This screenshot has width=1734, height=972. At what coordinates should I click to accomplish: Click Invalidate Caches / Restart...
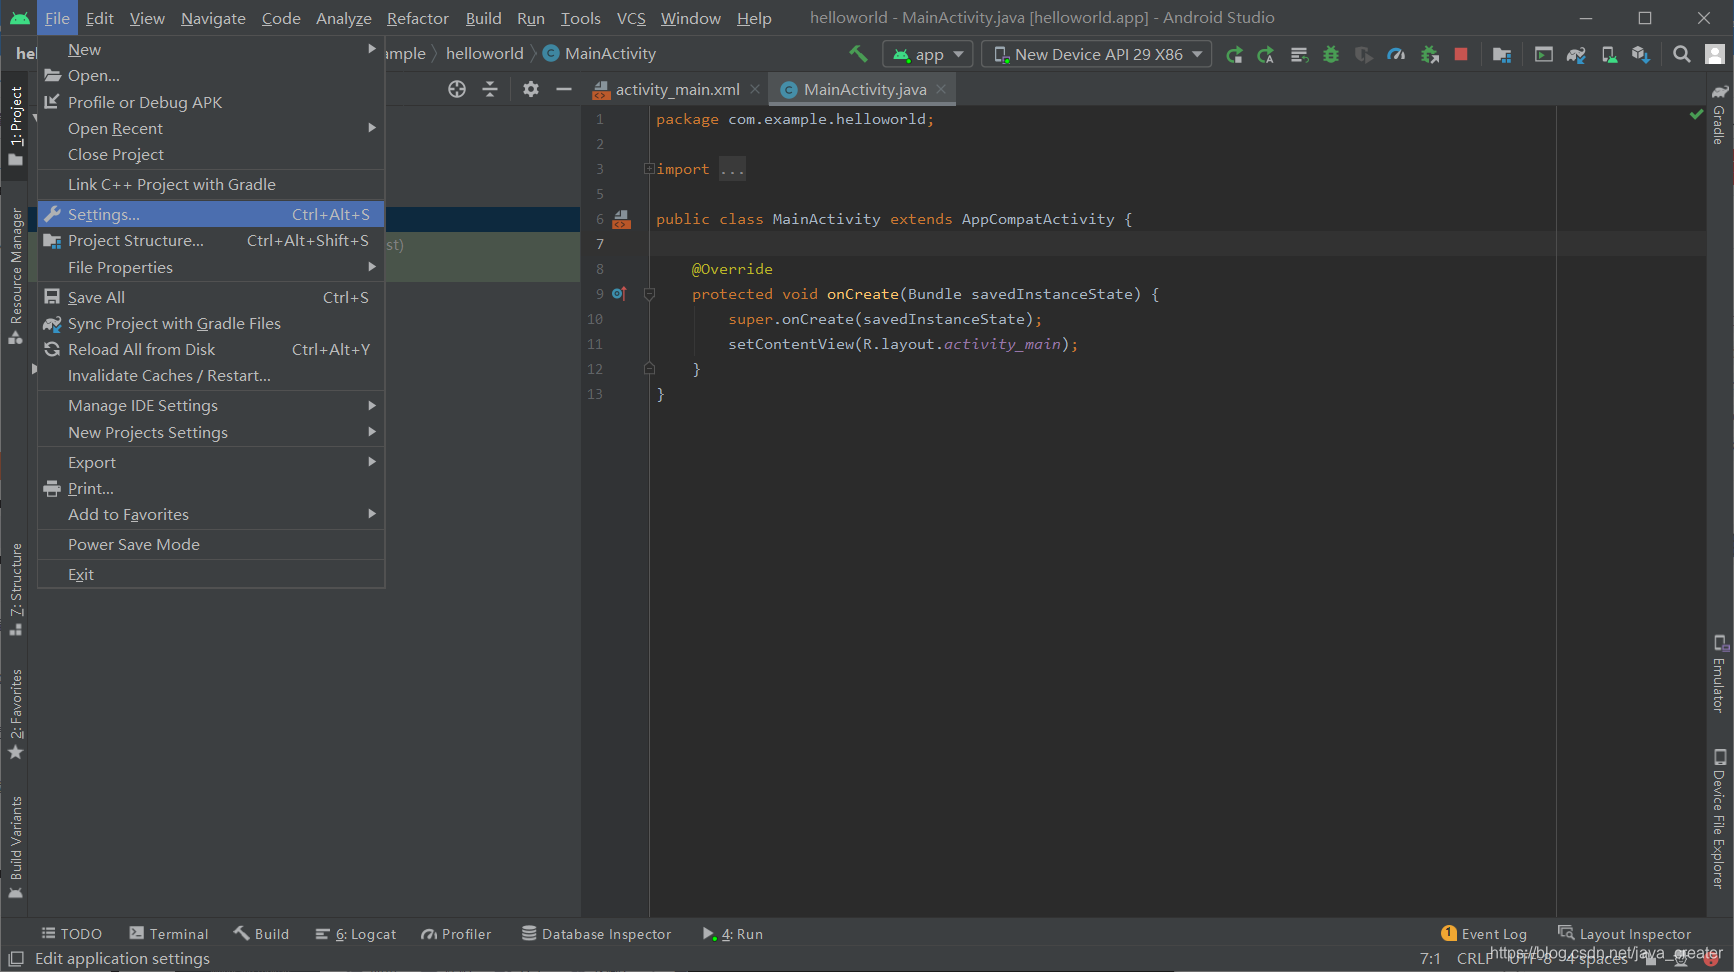pyautogui.click(x=211, y=376)
